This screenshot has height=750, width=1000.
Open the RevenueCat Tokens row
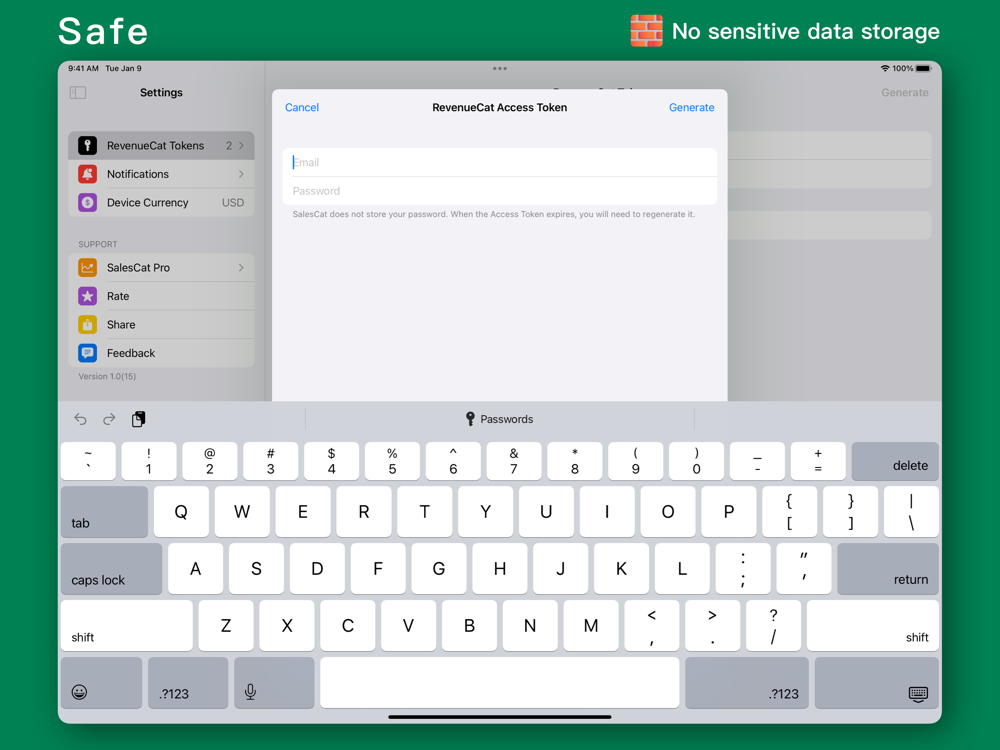tap(161, 145)
